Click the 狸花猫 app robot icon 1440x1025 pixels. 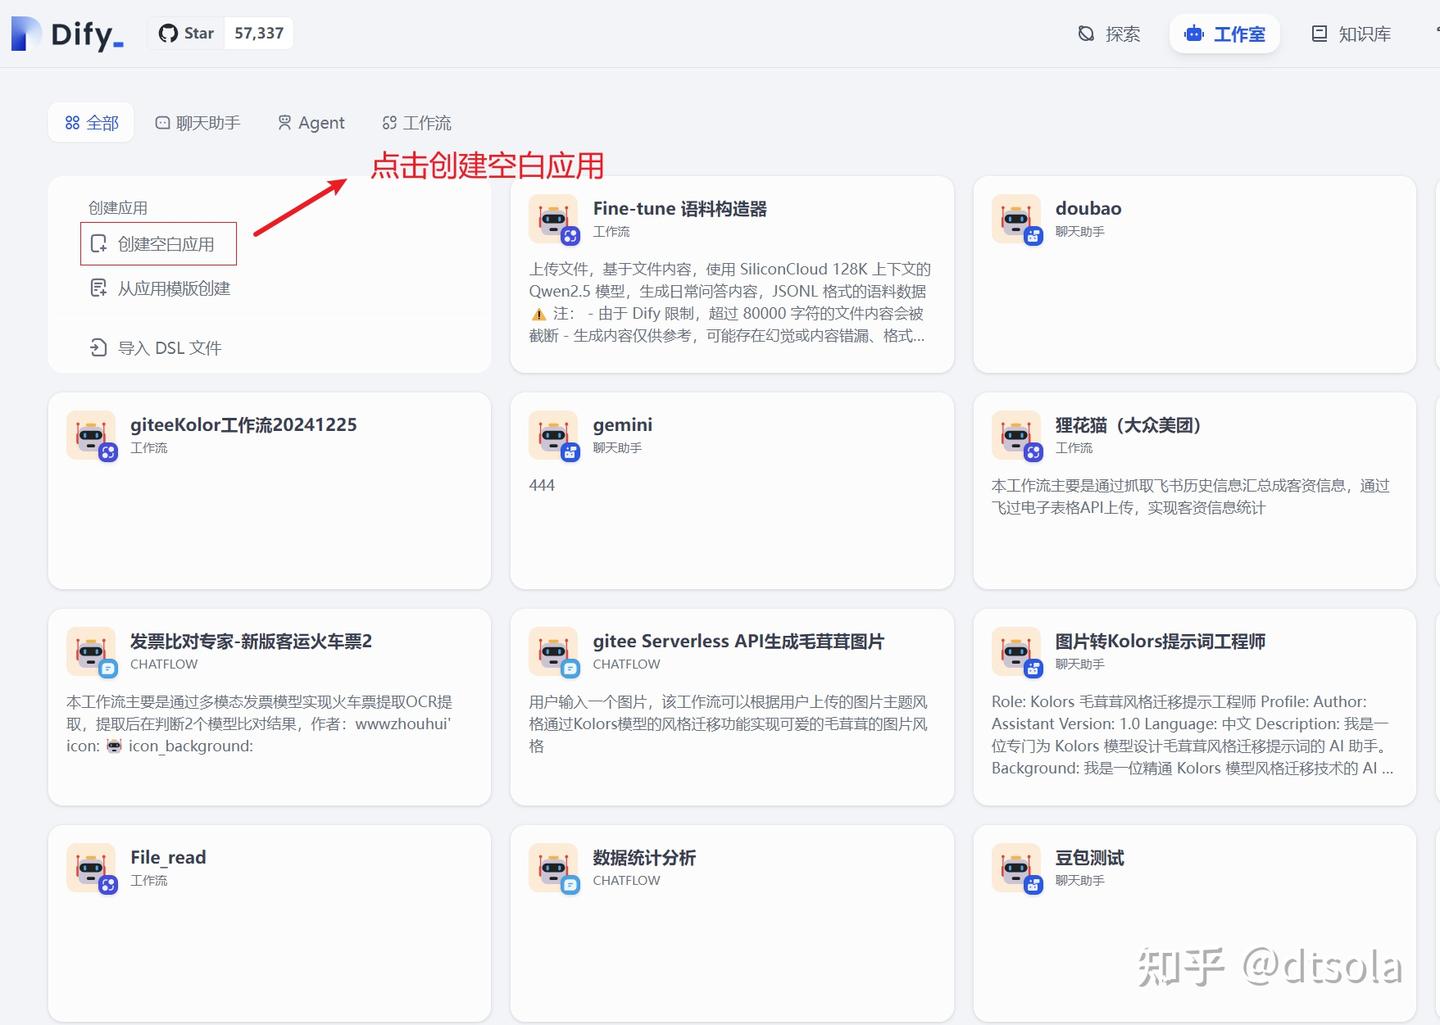coord(1016,435)
